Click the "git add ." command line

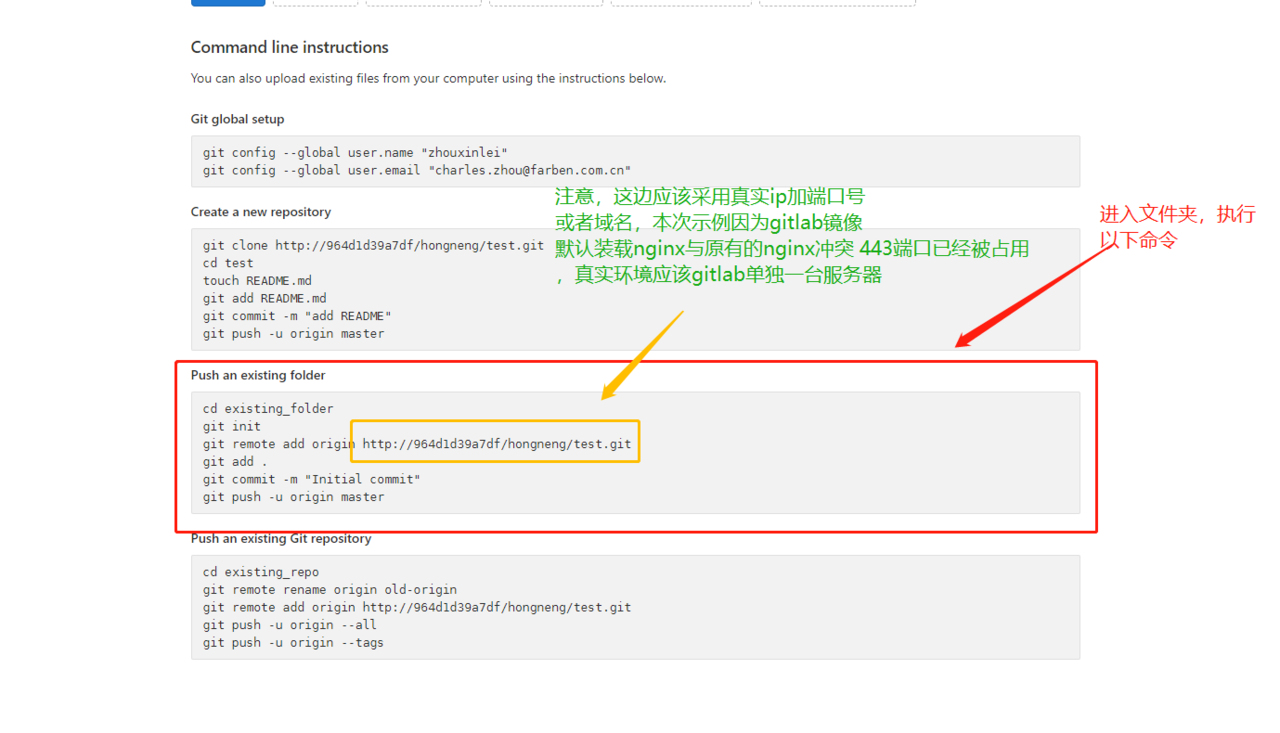235,462
